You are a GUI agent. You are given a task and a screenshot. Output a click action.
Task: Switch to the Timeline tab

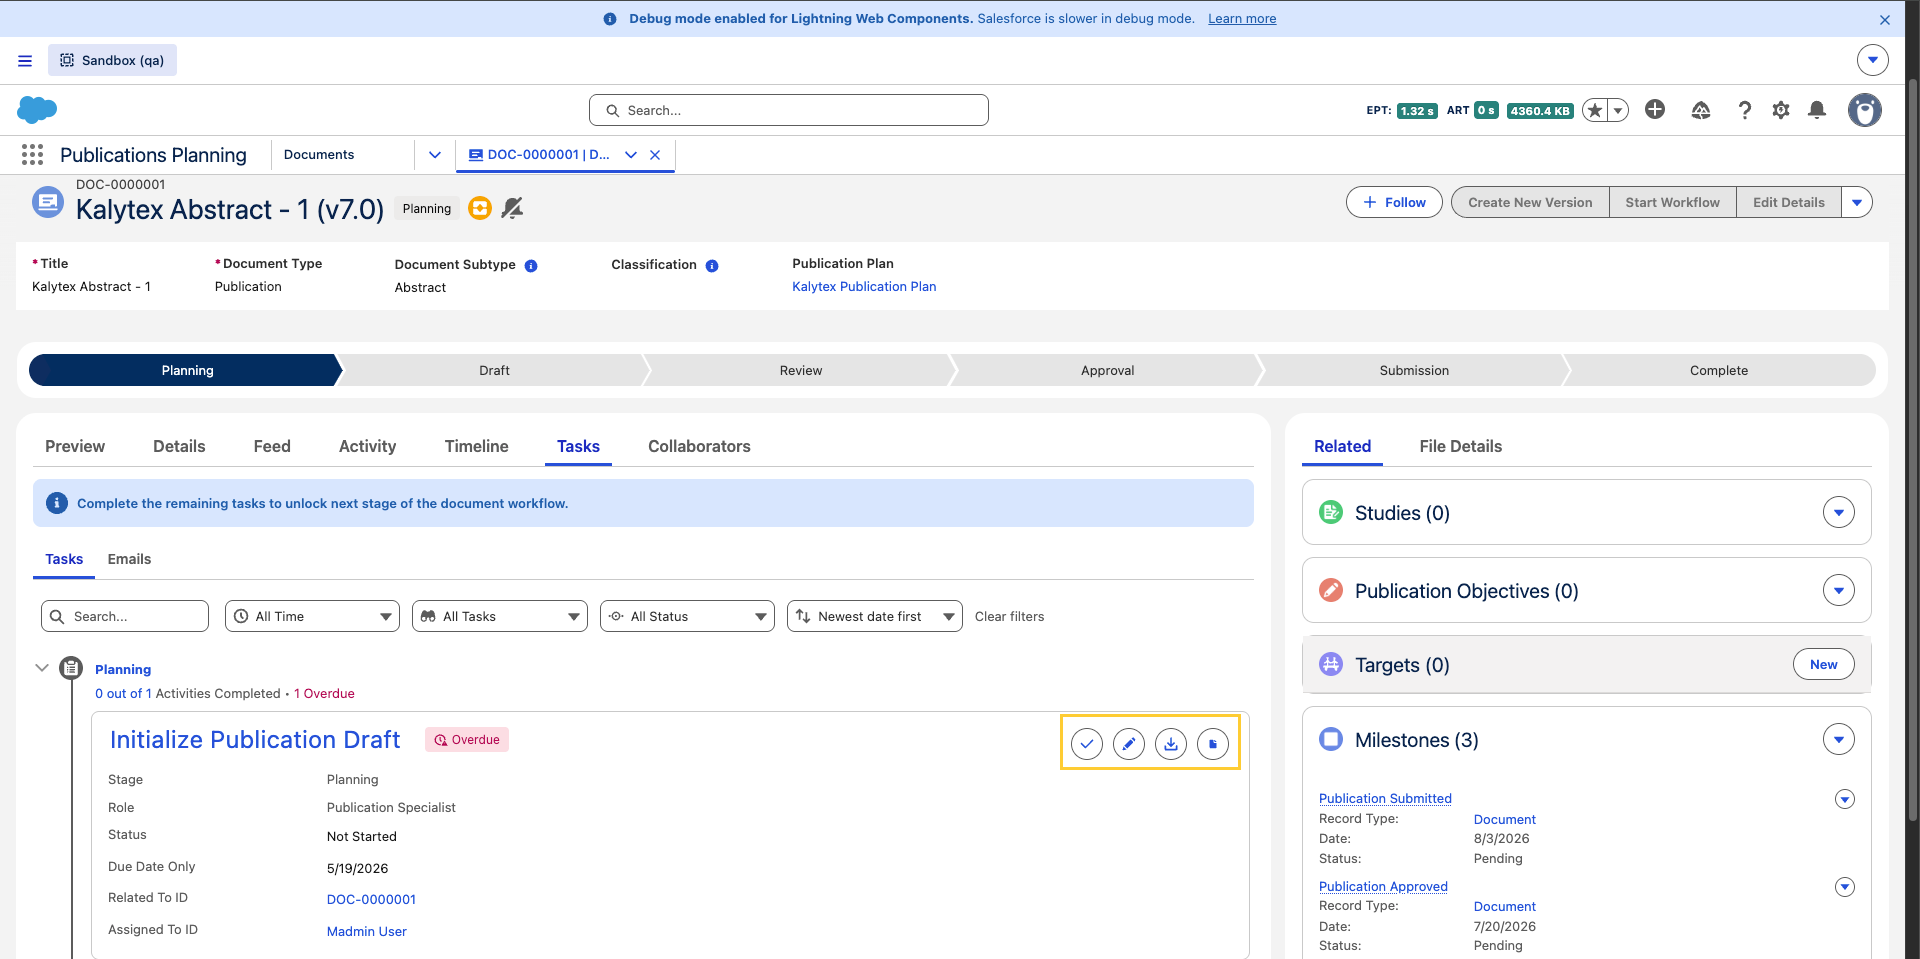pos(476,447)
